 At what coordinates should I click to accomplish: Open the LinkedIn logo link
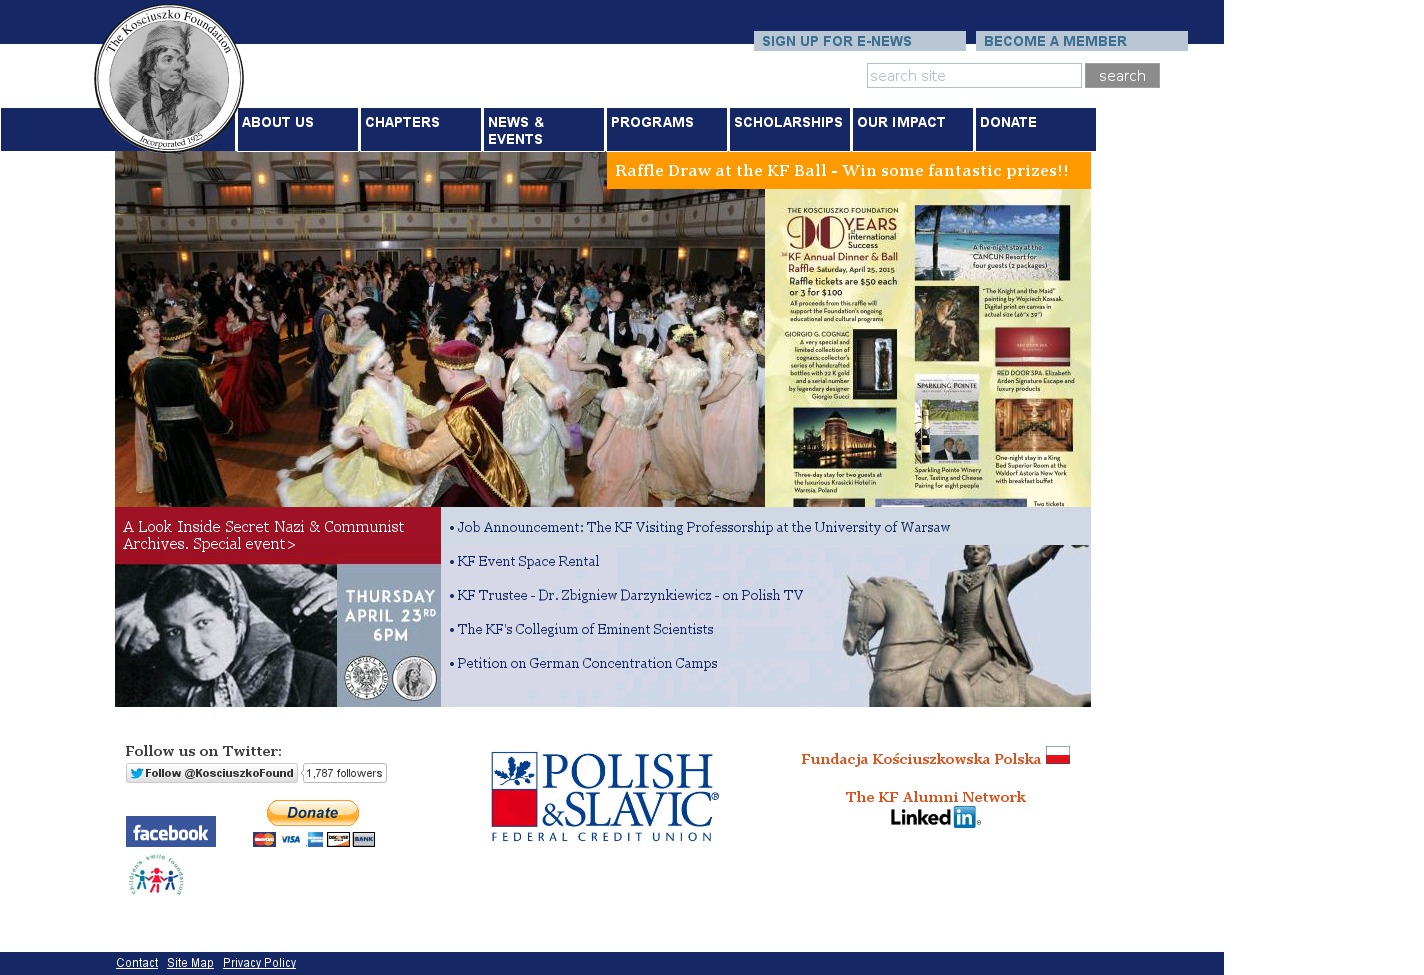pyautogui.click(x=935, y=817)
